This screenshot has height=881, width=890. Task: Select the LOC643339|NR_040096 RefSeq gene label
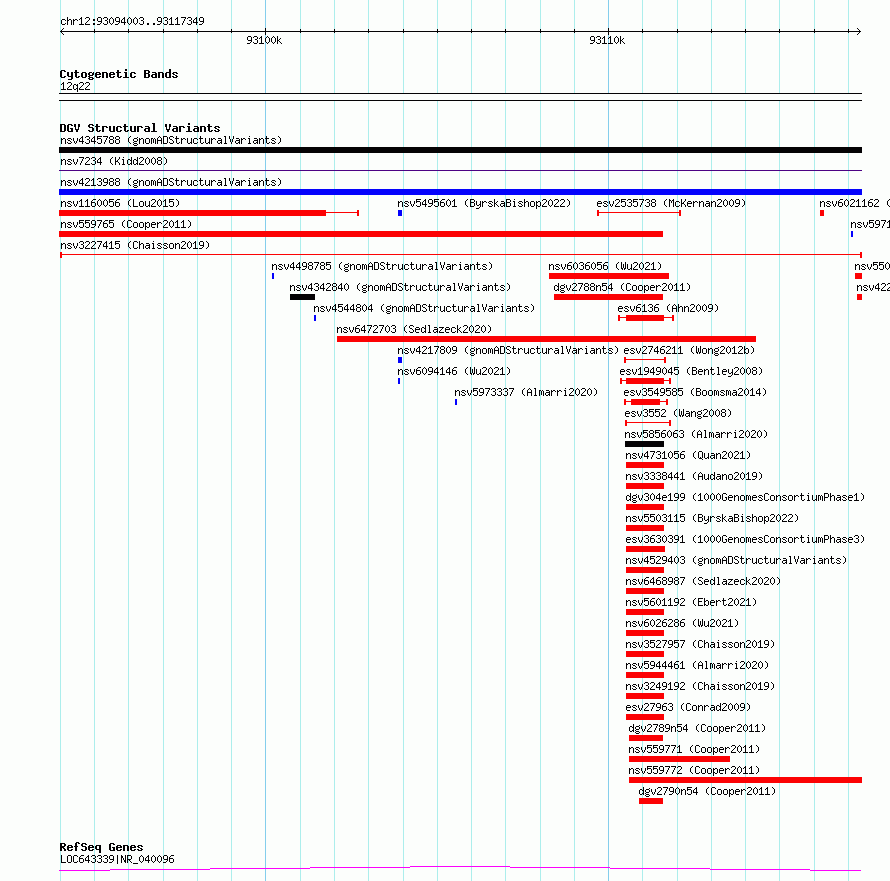[117, 859]
